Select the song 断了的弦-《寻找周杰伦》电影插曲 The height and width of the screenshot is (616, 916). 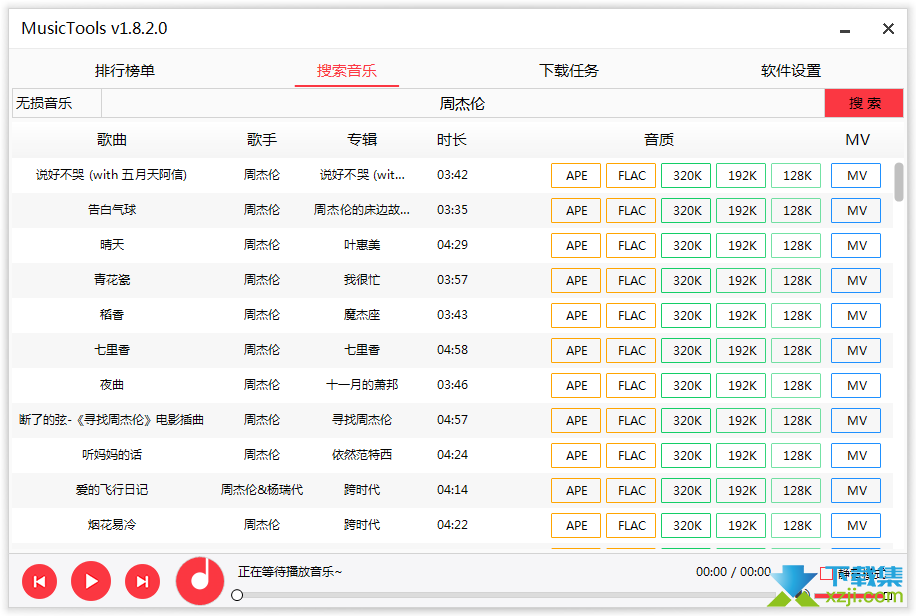pos(112,420)
